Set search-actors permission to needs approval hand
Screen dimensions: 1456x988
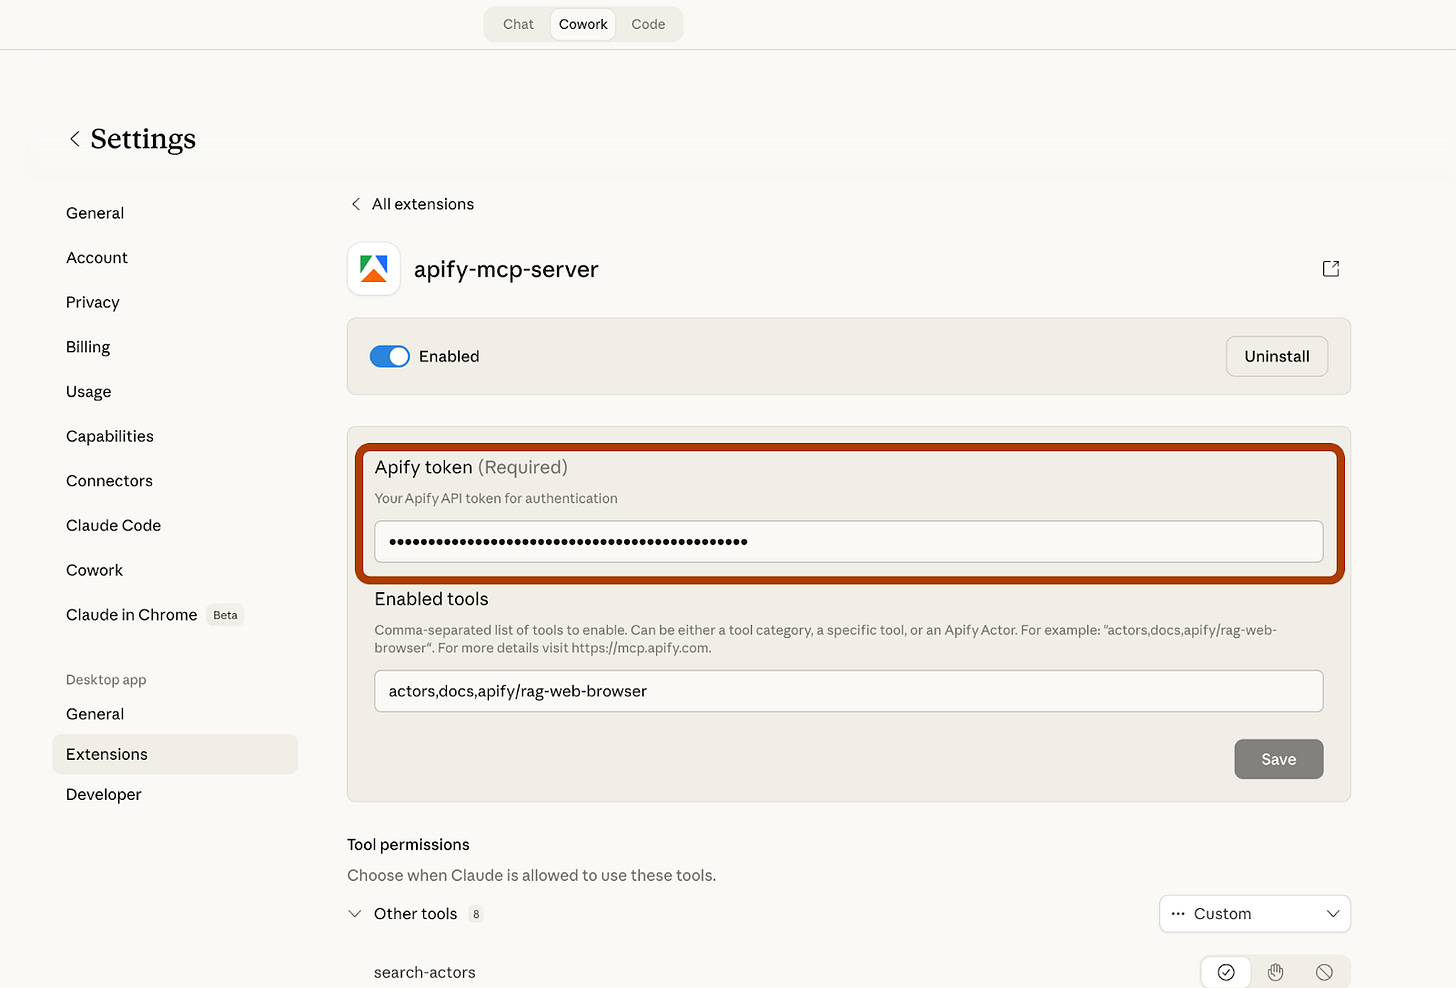coord(1275,972)
